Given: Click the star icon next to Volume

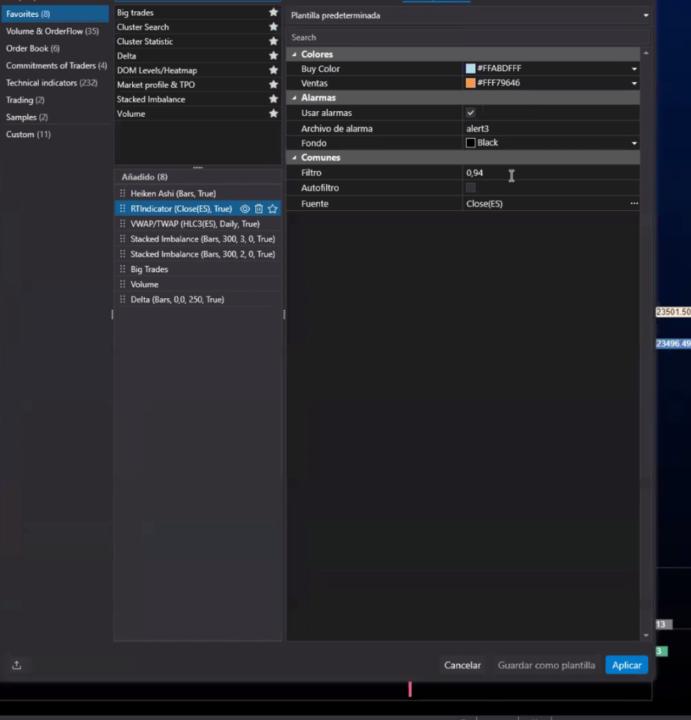Looking at the screenshot, I should [273, 114].
